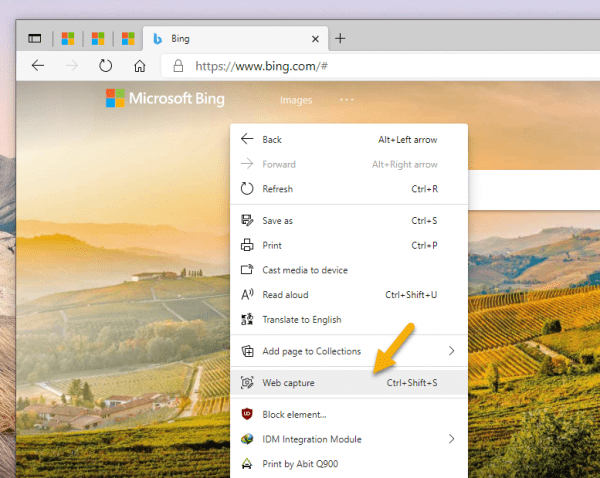Image resolution: width=600 pixels, height=478 pixels.
Task: Open a new tab with plus button
Action: coord(340,38)
